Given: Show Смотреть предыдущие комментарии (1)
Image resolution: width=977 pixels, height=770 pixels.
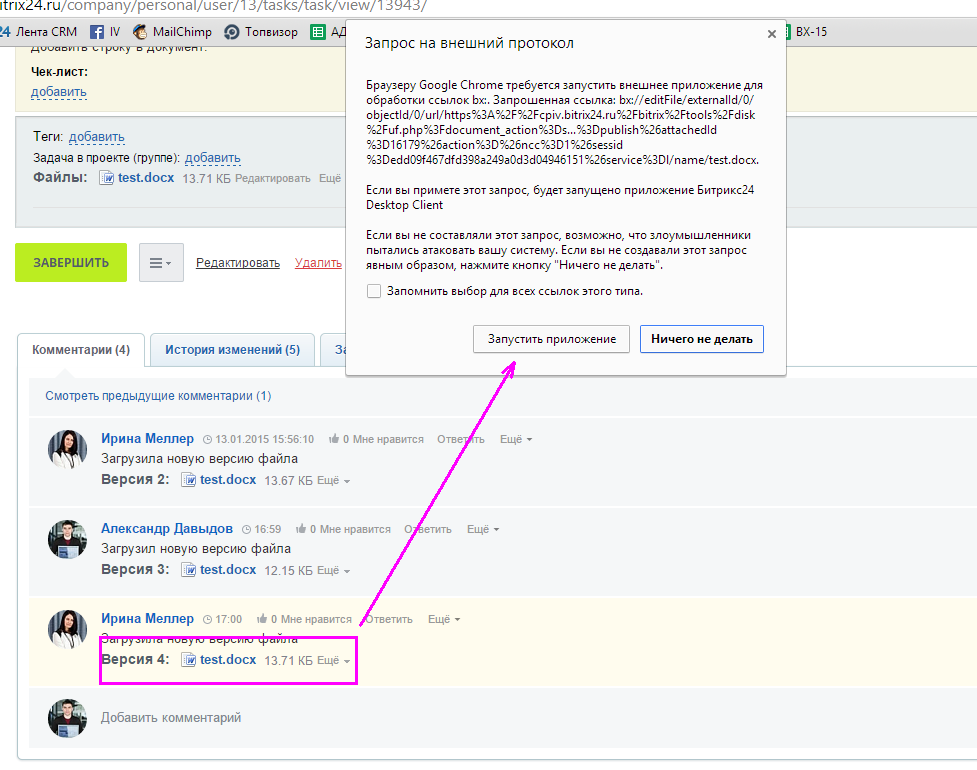Looking at the screenshot, I should (x=158, y=396).
